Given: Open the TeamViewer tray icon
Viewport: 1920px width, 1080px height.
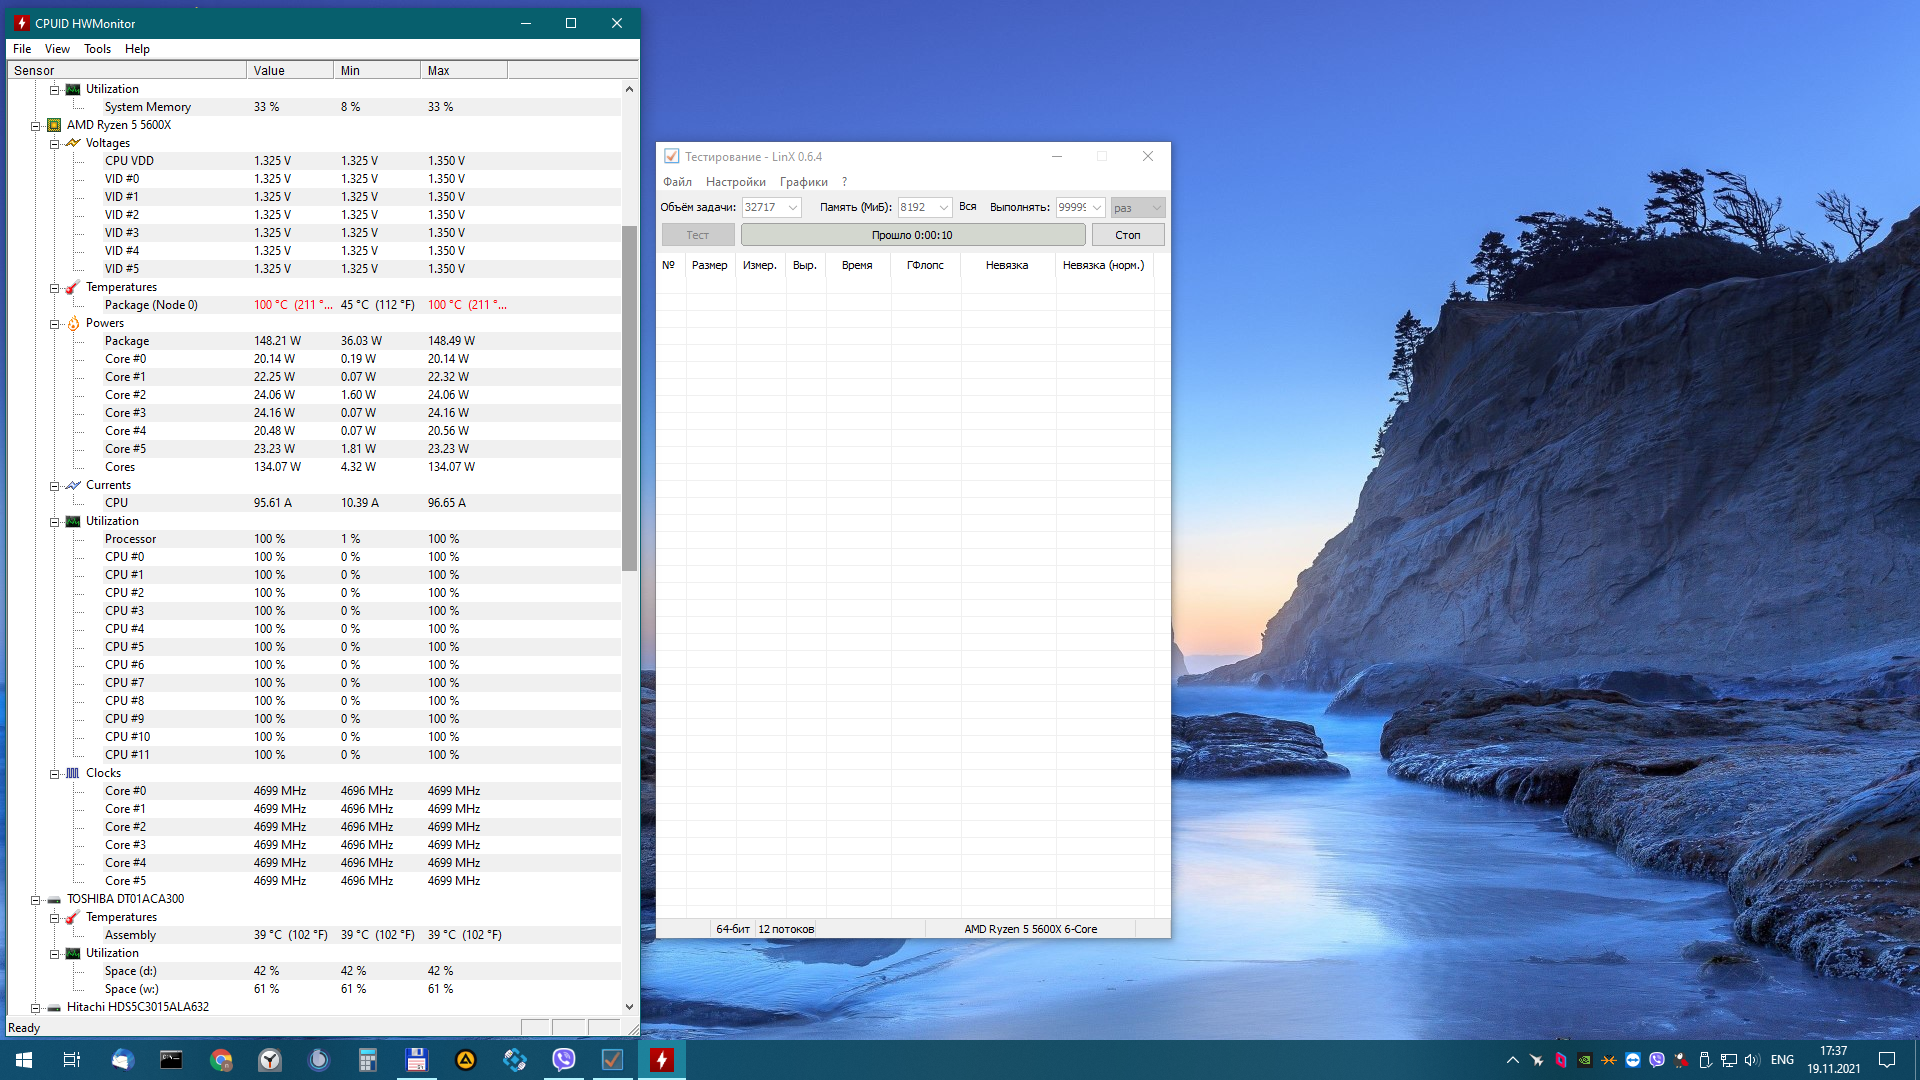Looking at the screenshot, I should 1633,1060.
